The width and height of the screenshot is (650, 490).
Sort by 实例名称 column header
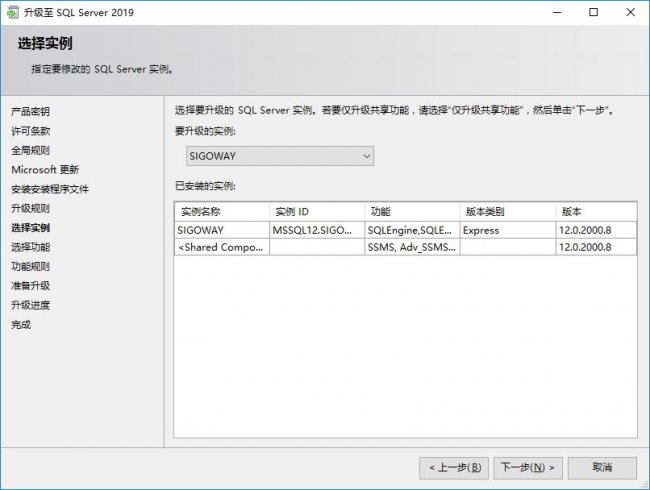[222, 212]
